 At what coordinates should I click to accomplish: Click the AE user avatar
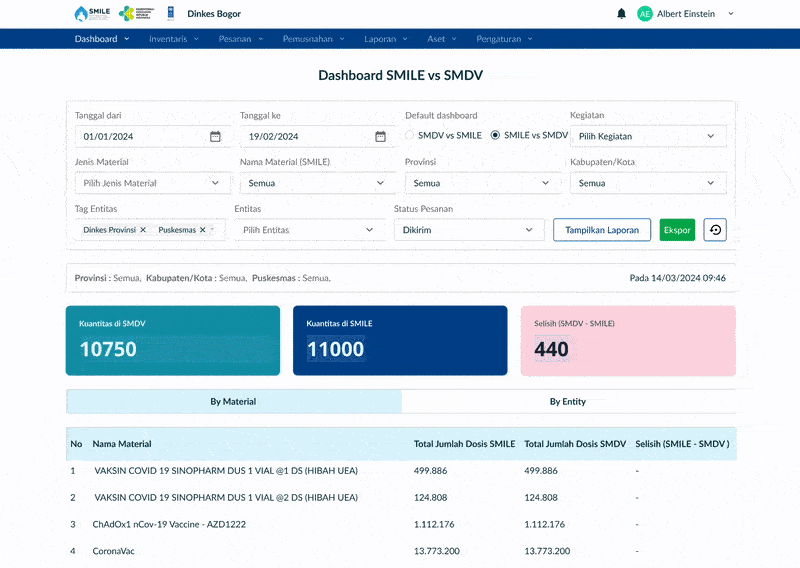click(645, 14)
